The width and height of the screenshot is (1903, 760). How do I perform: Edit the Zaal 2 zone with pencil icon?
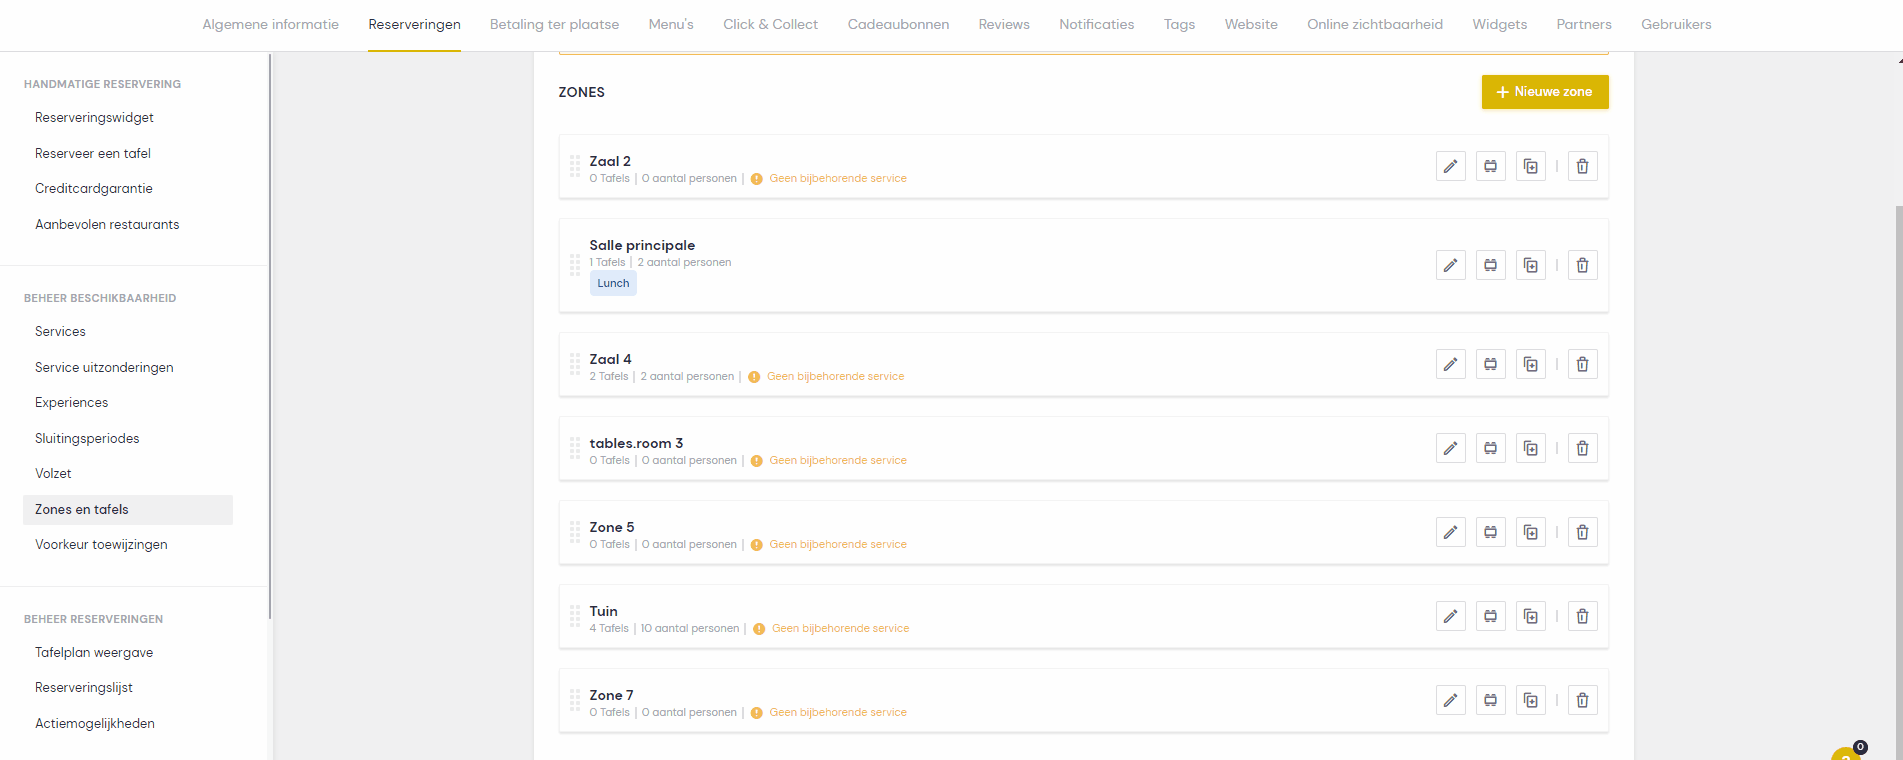click(x=1450, y=166)
